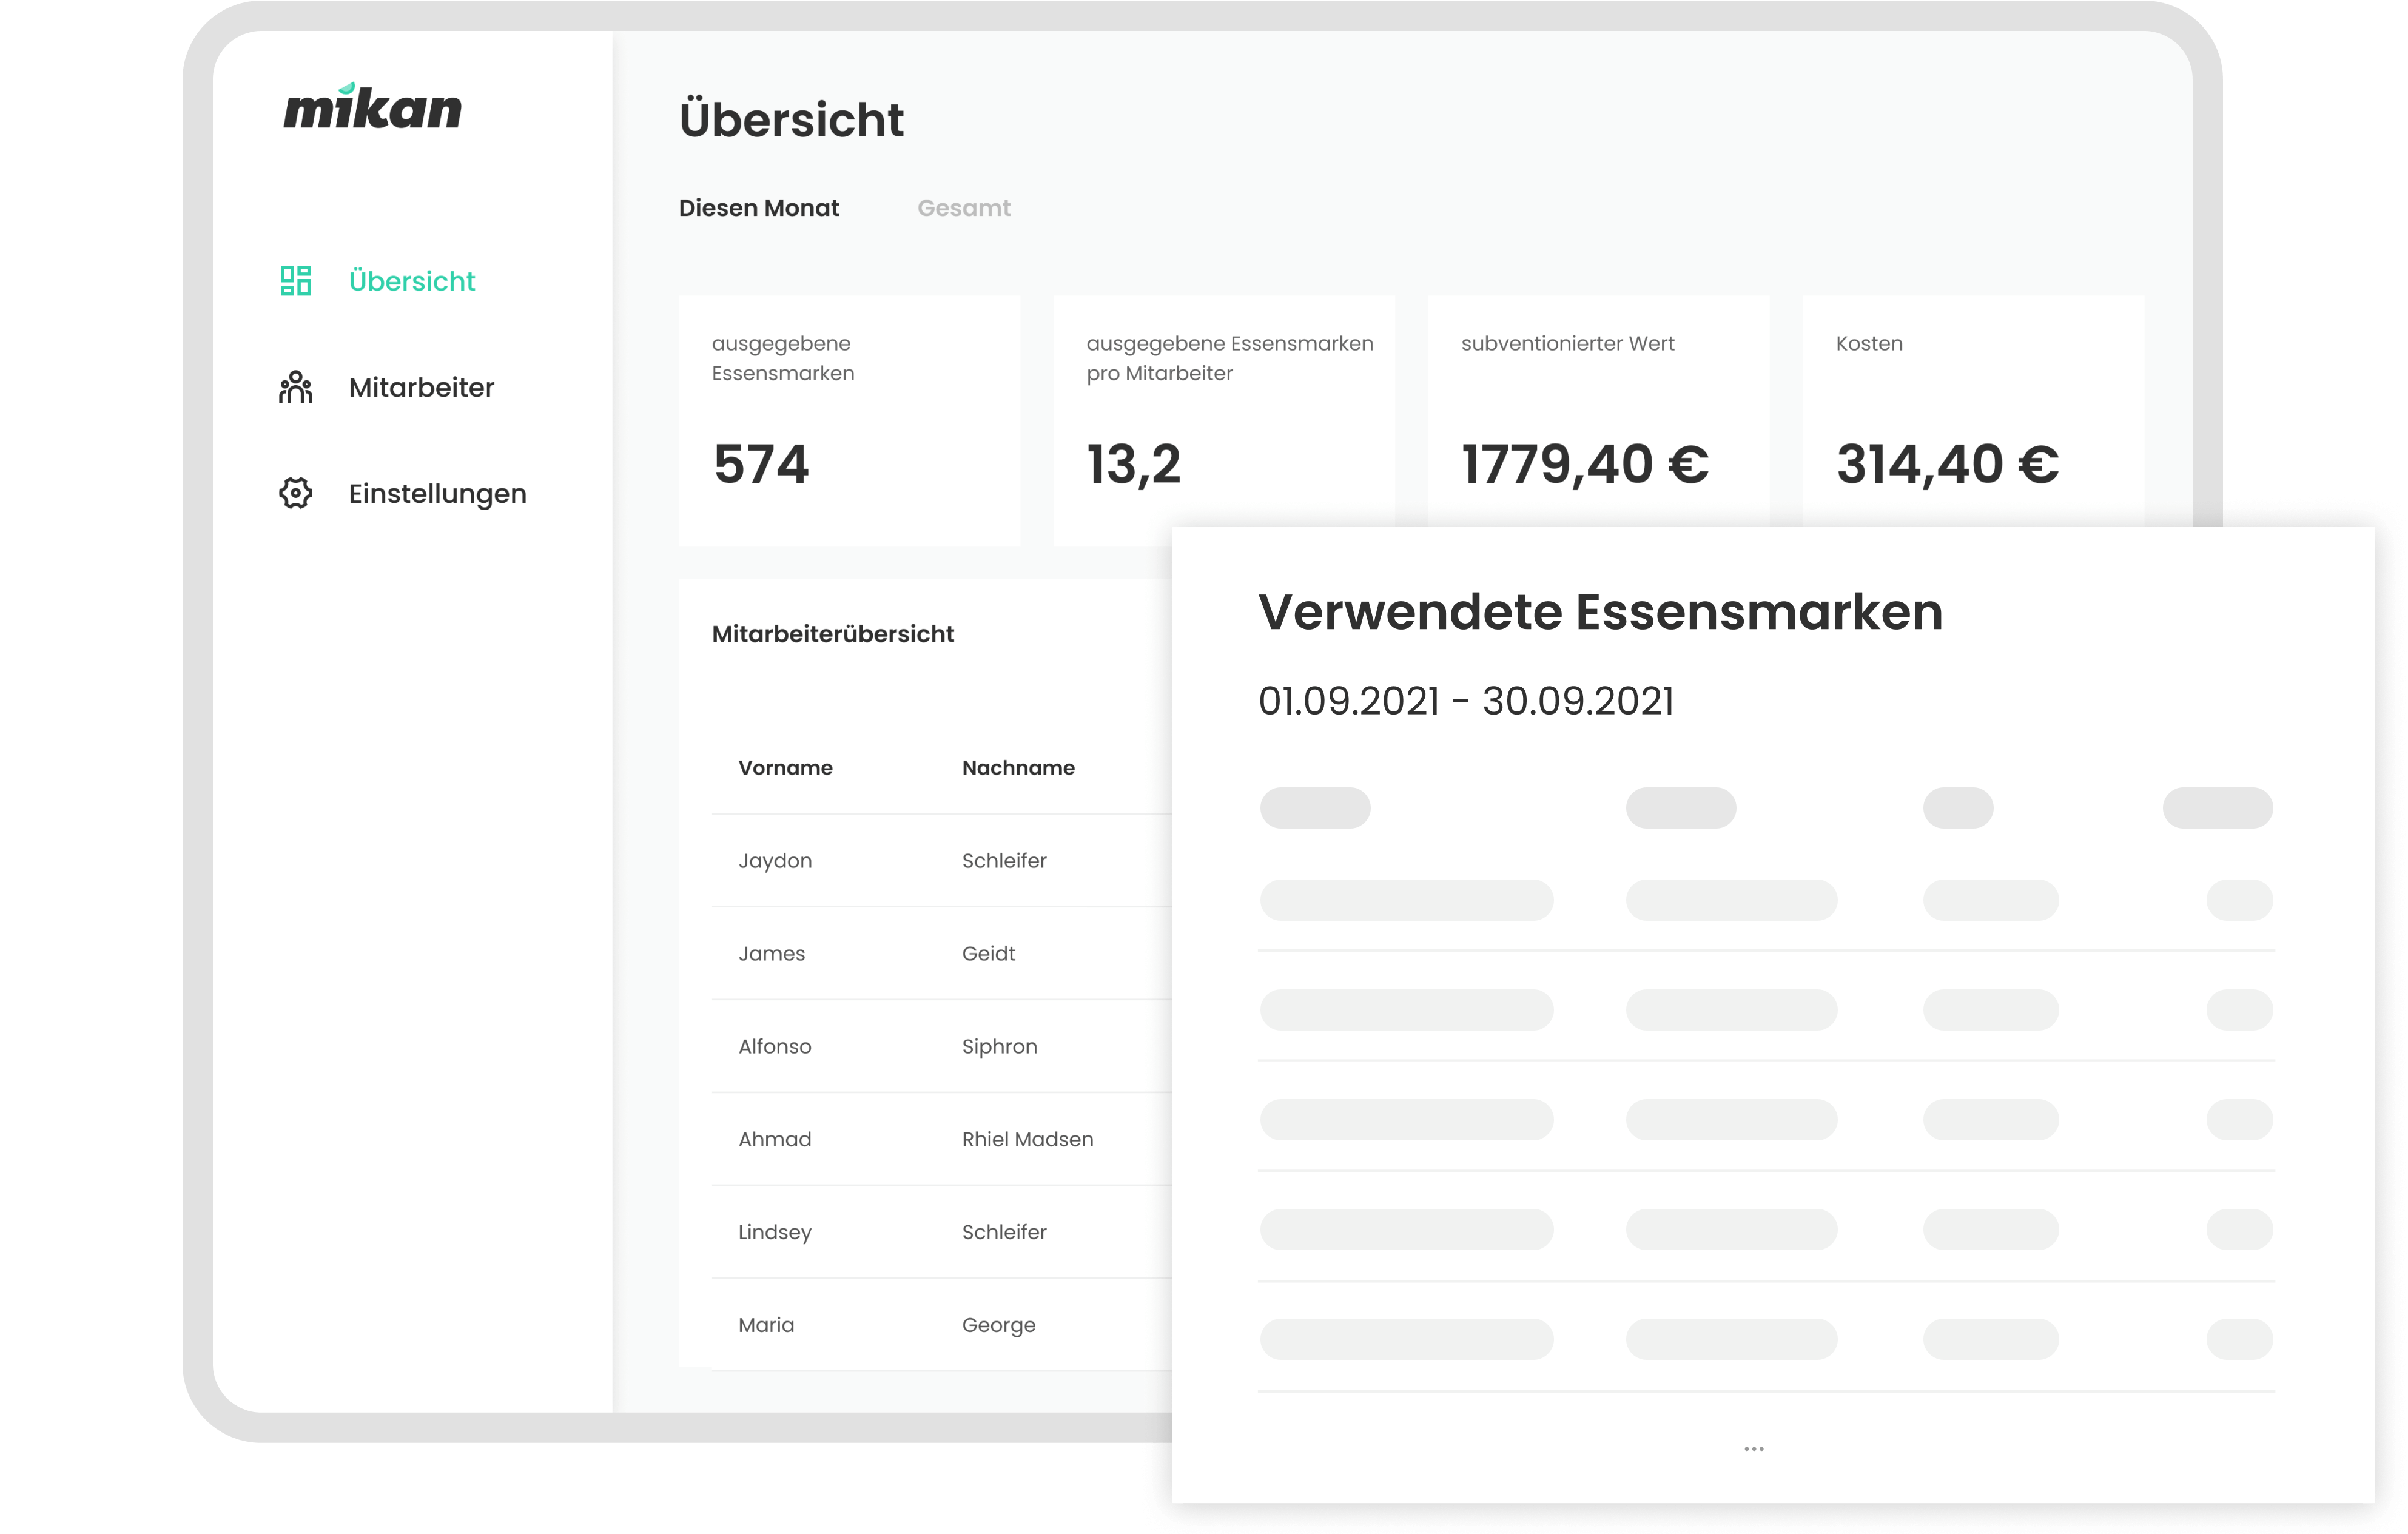Click the Mitarbeiter people icon

(295, 387)
